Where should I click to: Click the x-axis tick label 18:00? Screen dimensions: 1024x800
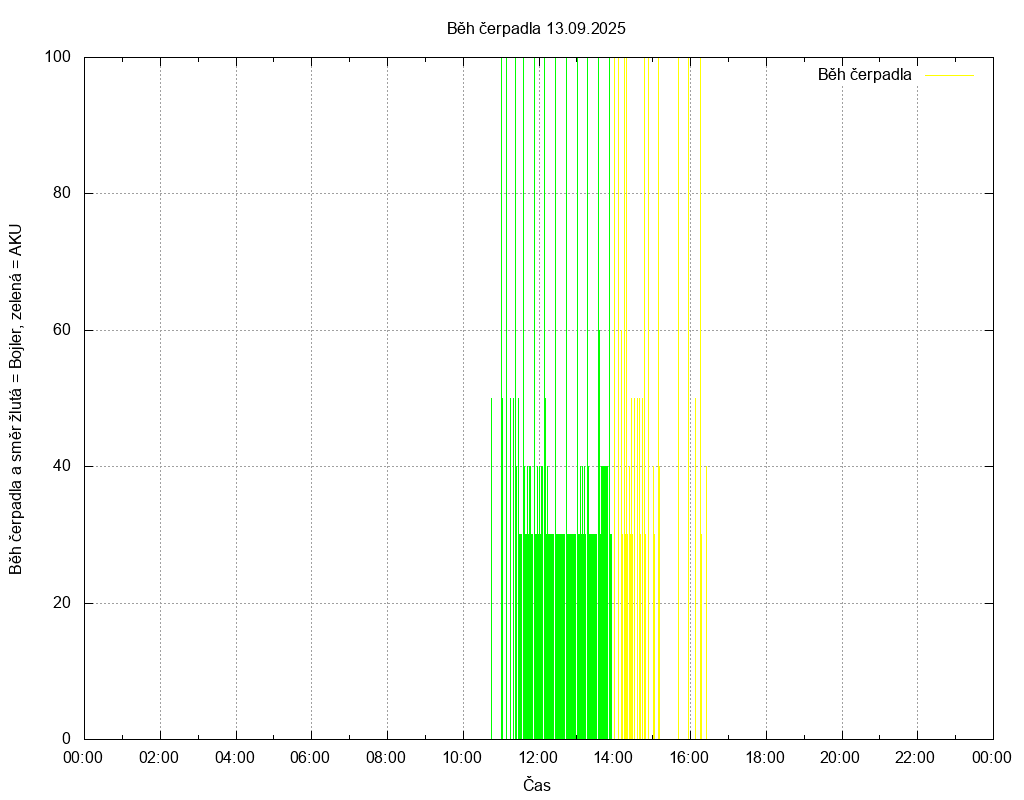pos(765,758)
